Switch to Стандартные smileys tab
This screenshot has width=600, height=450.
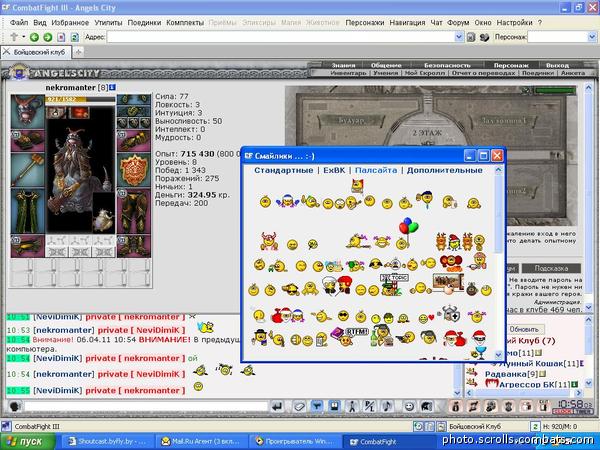[284, 170]
